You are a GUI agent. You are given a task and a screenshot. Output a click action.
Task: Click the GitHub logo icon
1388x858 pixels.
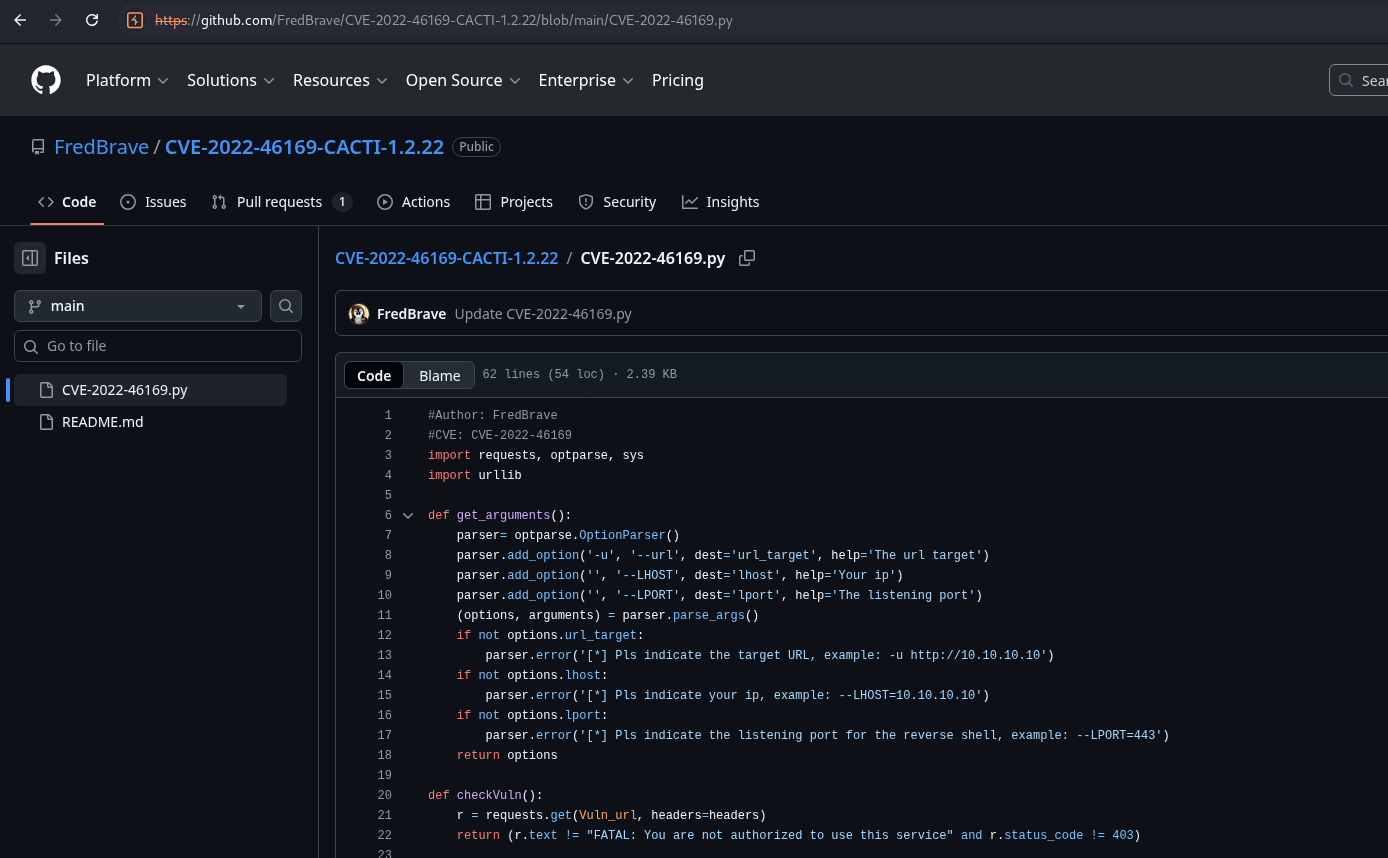pyautogui.click(x=46, y=80)
